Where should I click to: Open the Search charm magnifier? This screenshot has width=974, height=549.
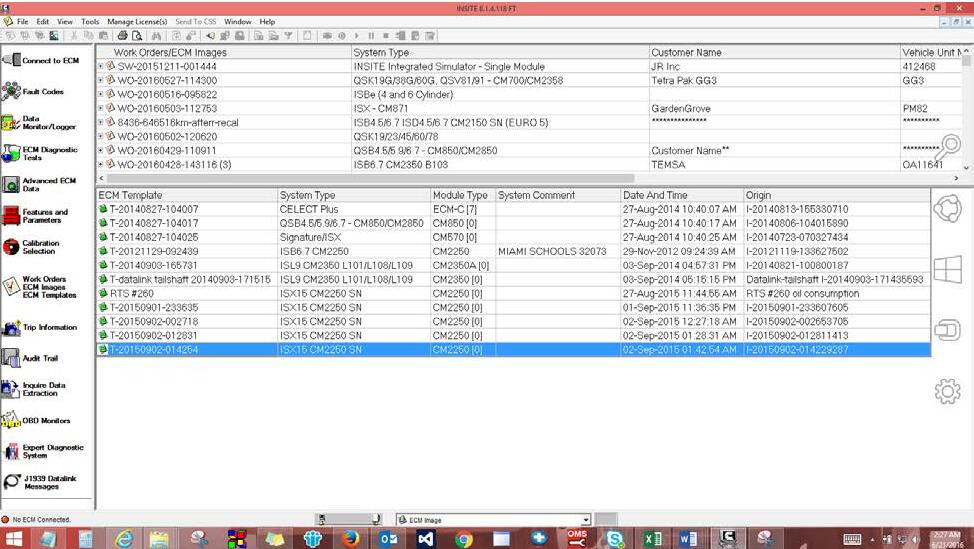[948, 148]
